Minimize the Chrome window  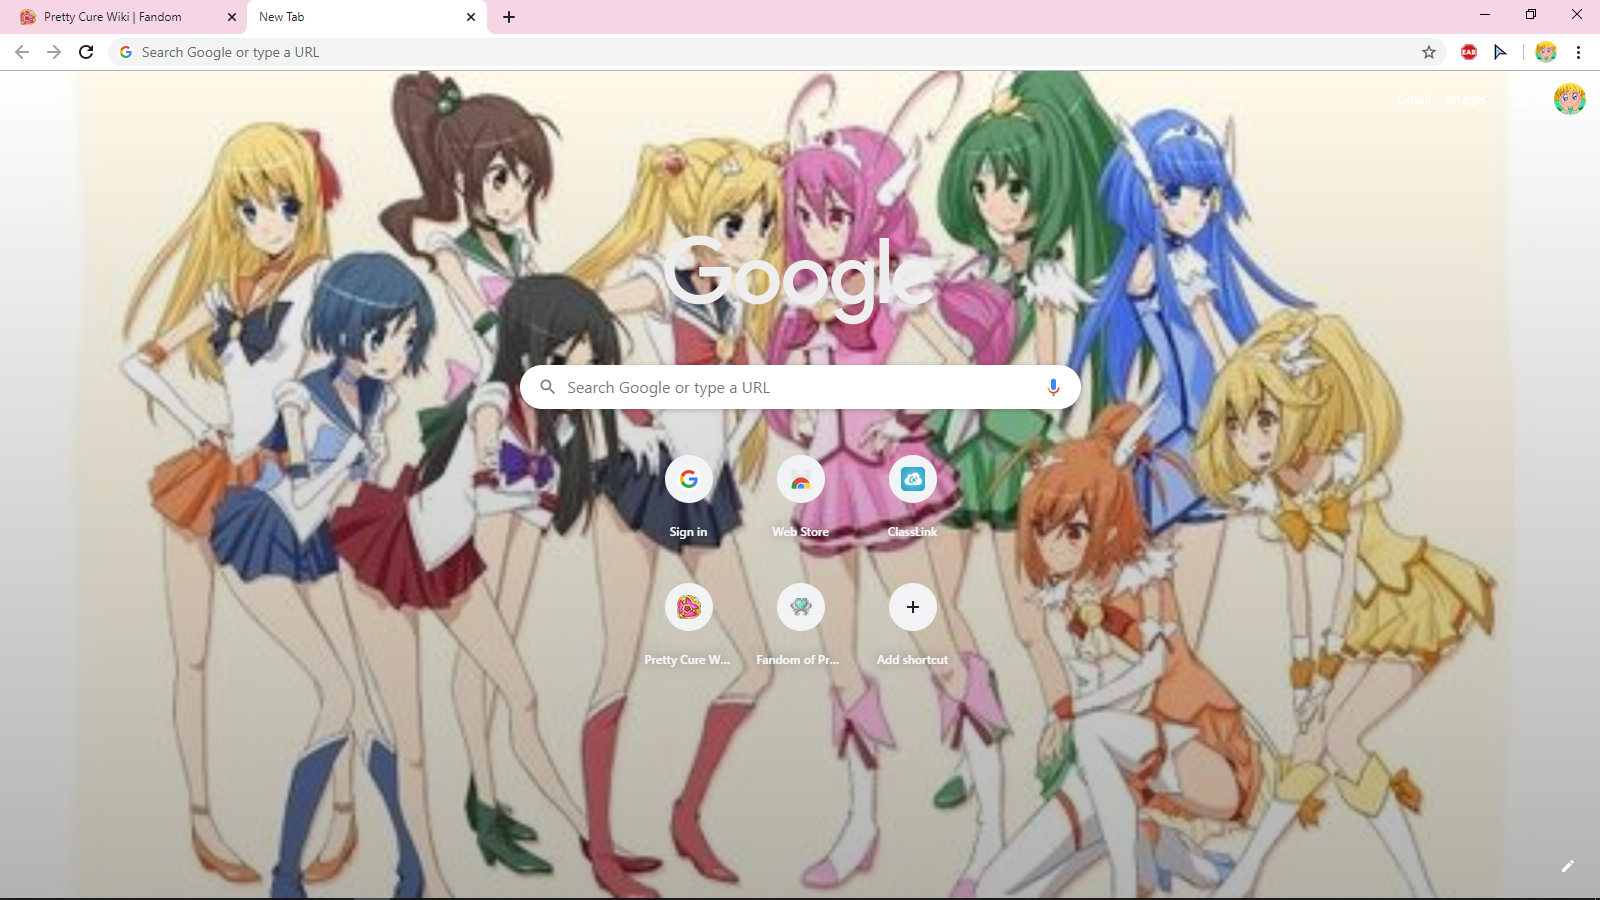1485,15
